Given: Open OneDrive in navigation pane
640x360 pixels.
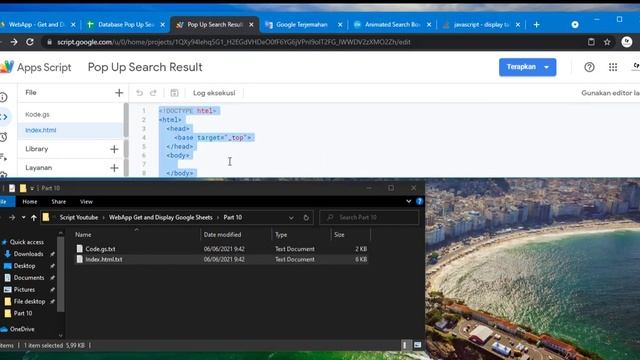Looking at the screenshot, I should tap(22, 329).
